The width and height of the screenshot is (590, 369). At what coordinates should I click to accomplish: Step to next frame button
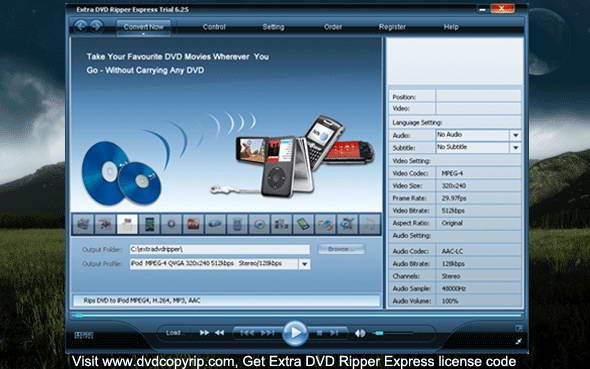(334, 333)
